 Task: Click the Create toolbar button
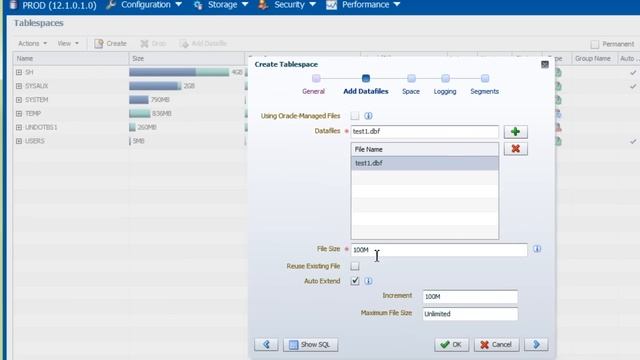[x=110, y=44]
